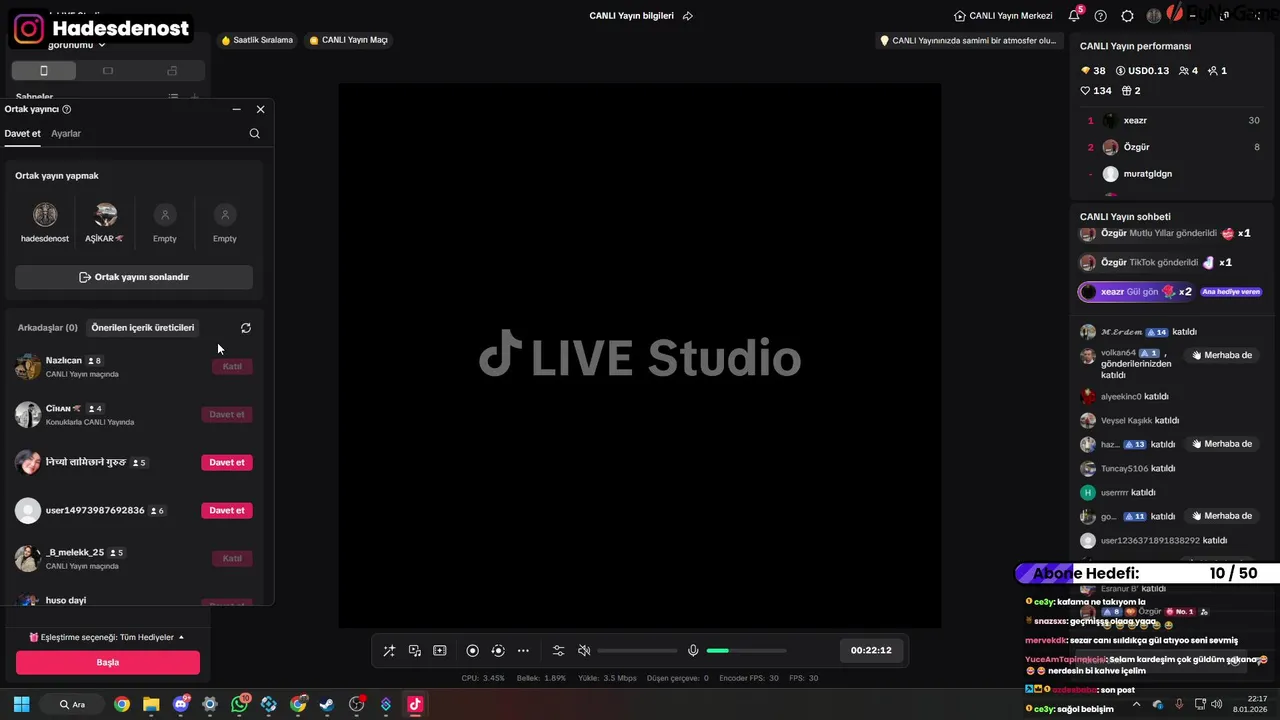1280x720 pixels.
Task: Open WhatsApp from the taskbar
Action: pyautogui.click(x=240, y=704)
